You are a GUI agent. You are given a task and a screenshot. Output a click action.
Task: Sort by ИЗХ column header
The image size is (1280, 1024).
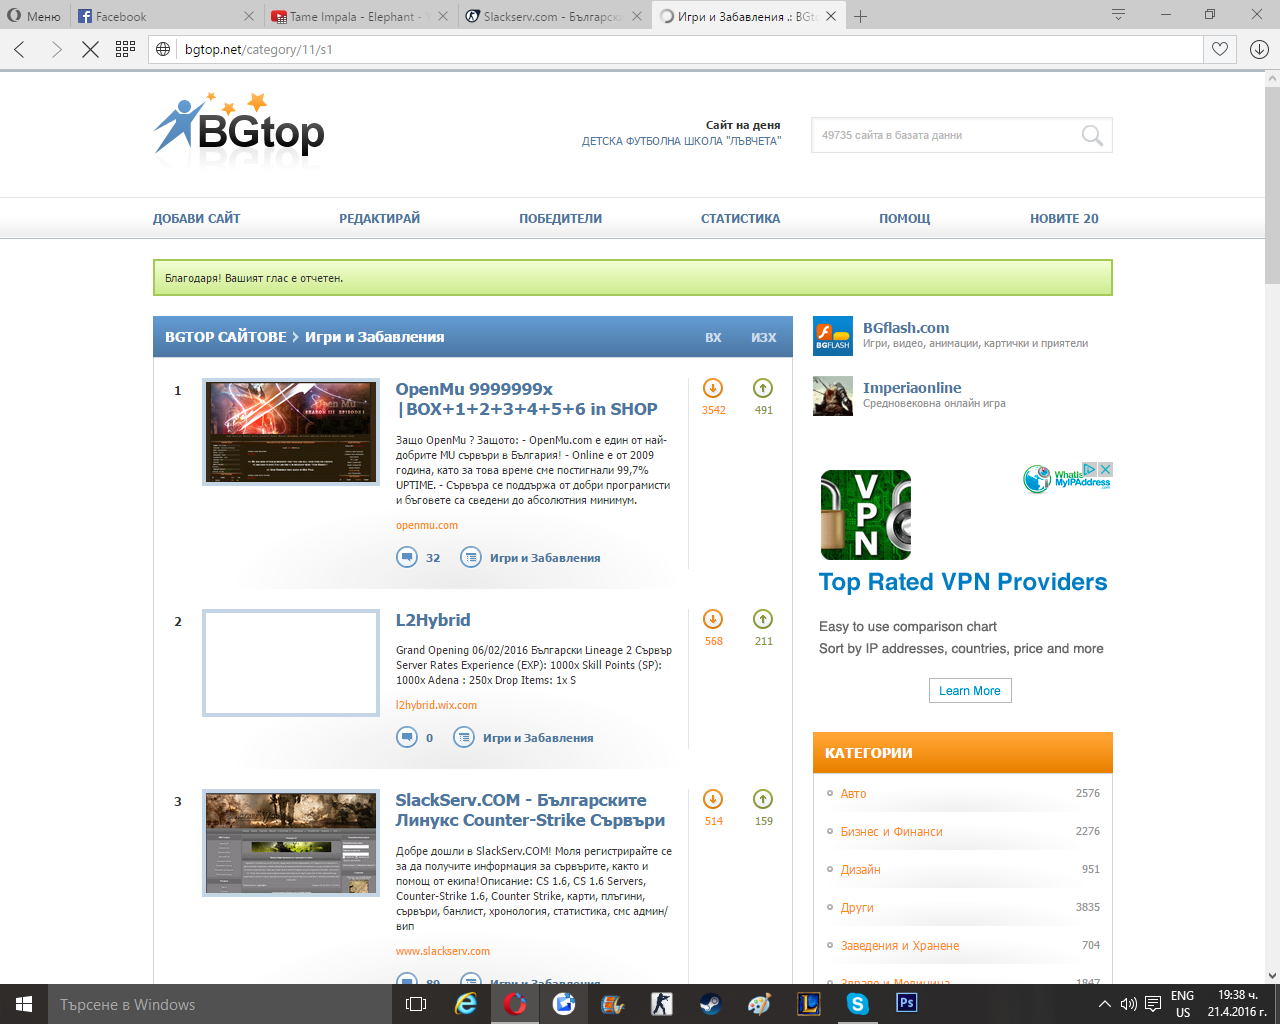(x=764, y=338)
